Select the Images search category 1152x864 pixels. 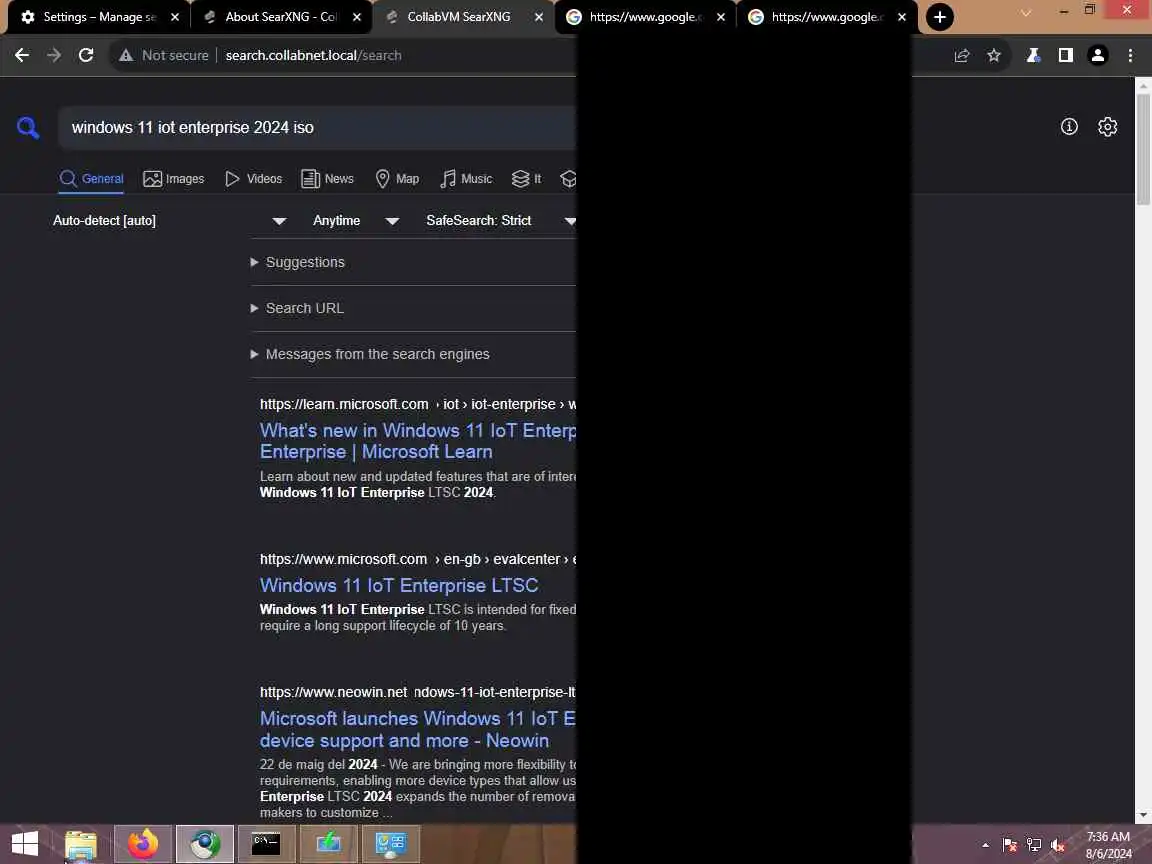[x=173, y=179]
